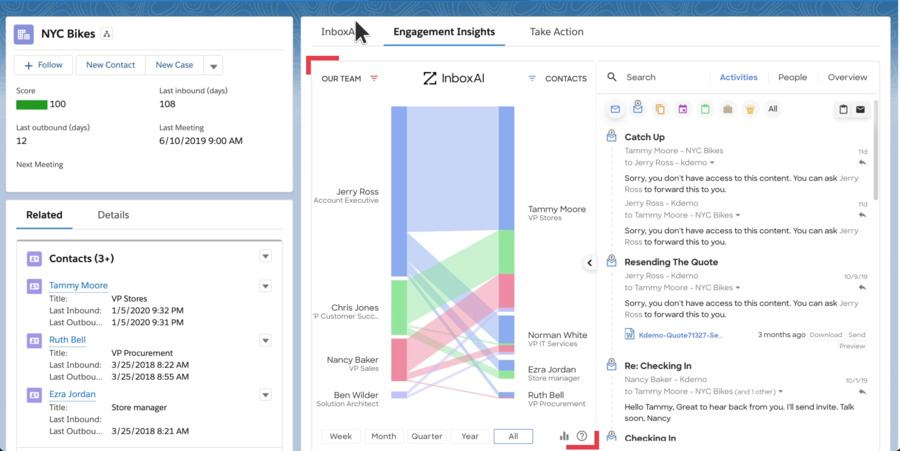Switch to the Related tab
Viewport: 900px width, 451px height.
[x=44, y=215]
